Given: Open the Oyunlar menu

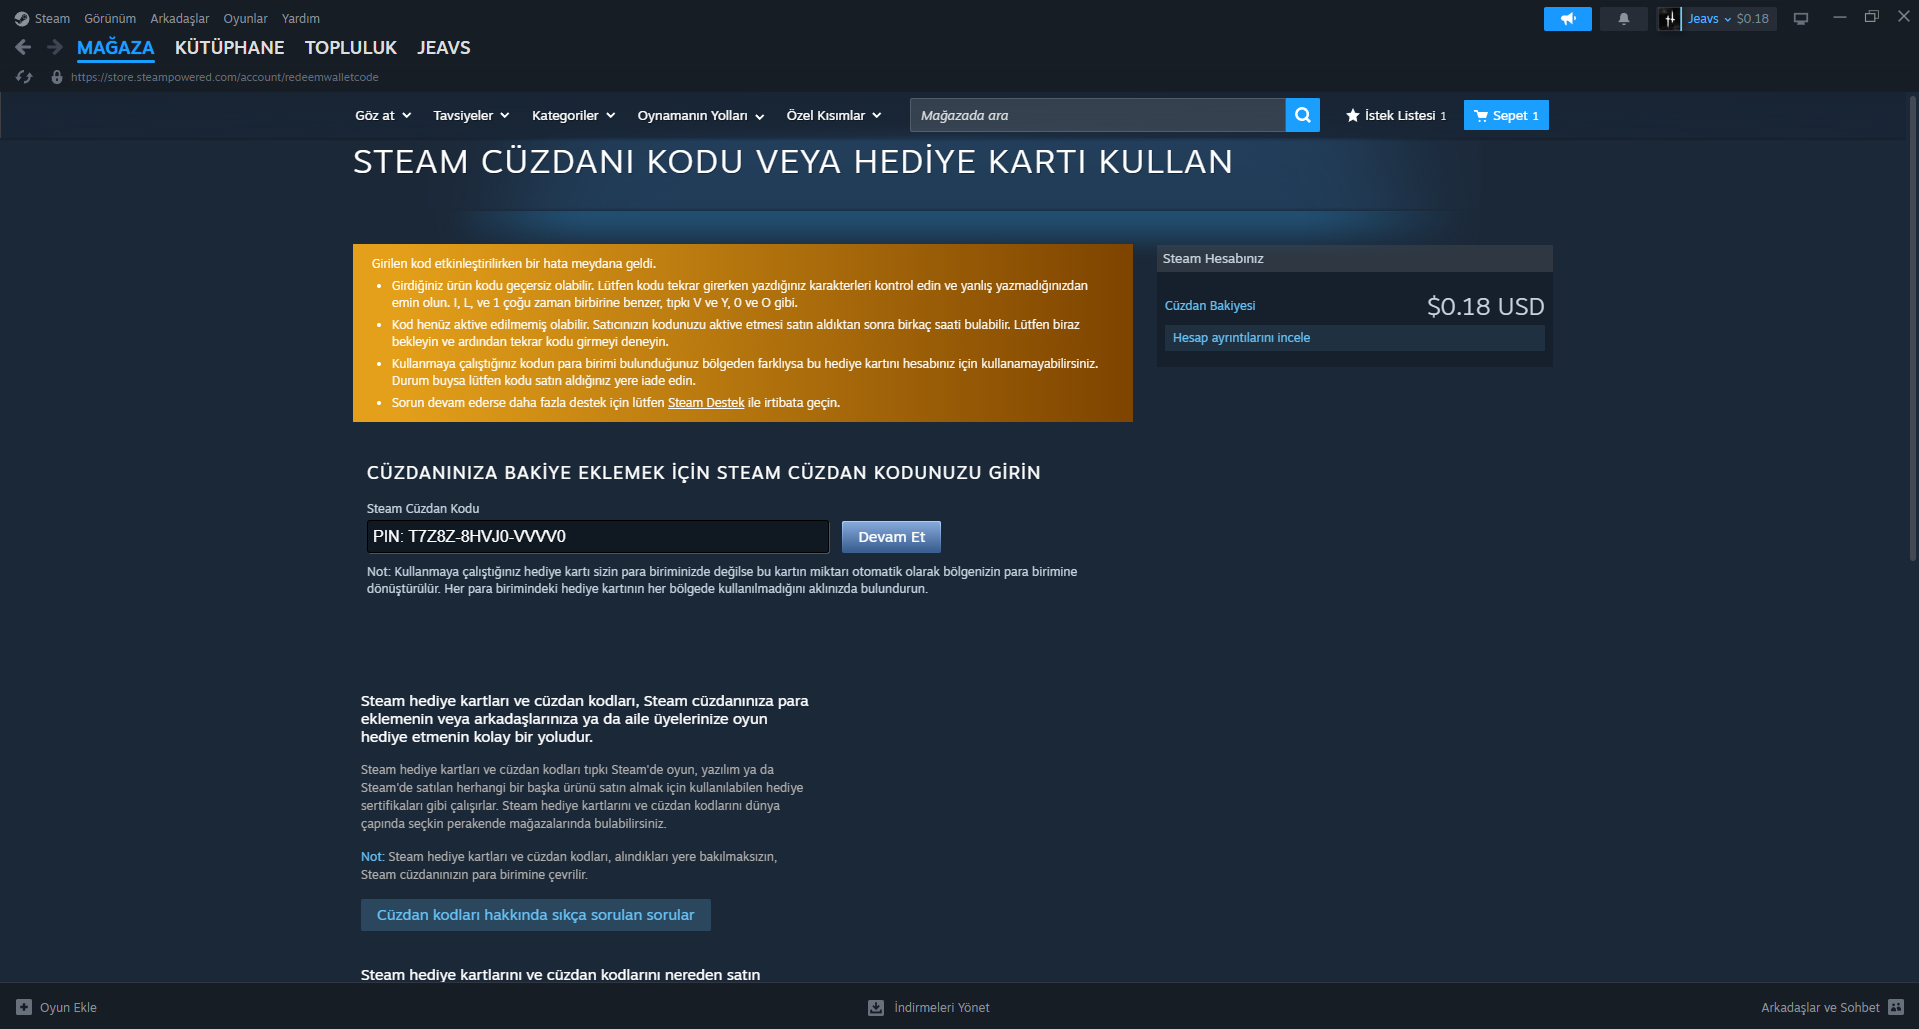Looking at the screenshot, I should (x=245, y=19).
